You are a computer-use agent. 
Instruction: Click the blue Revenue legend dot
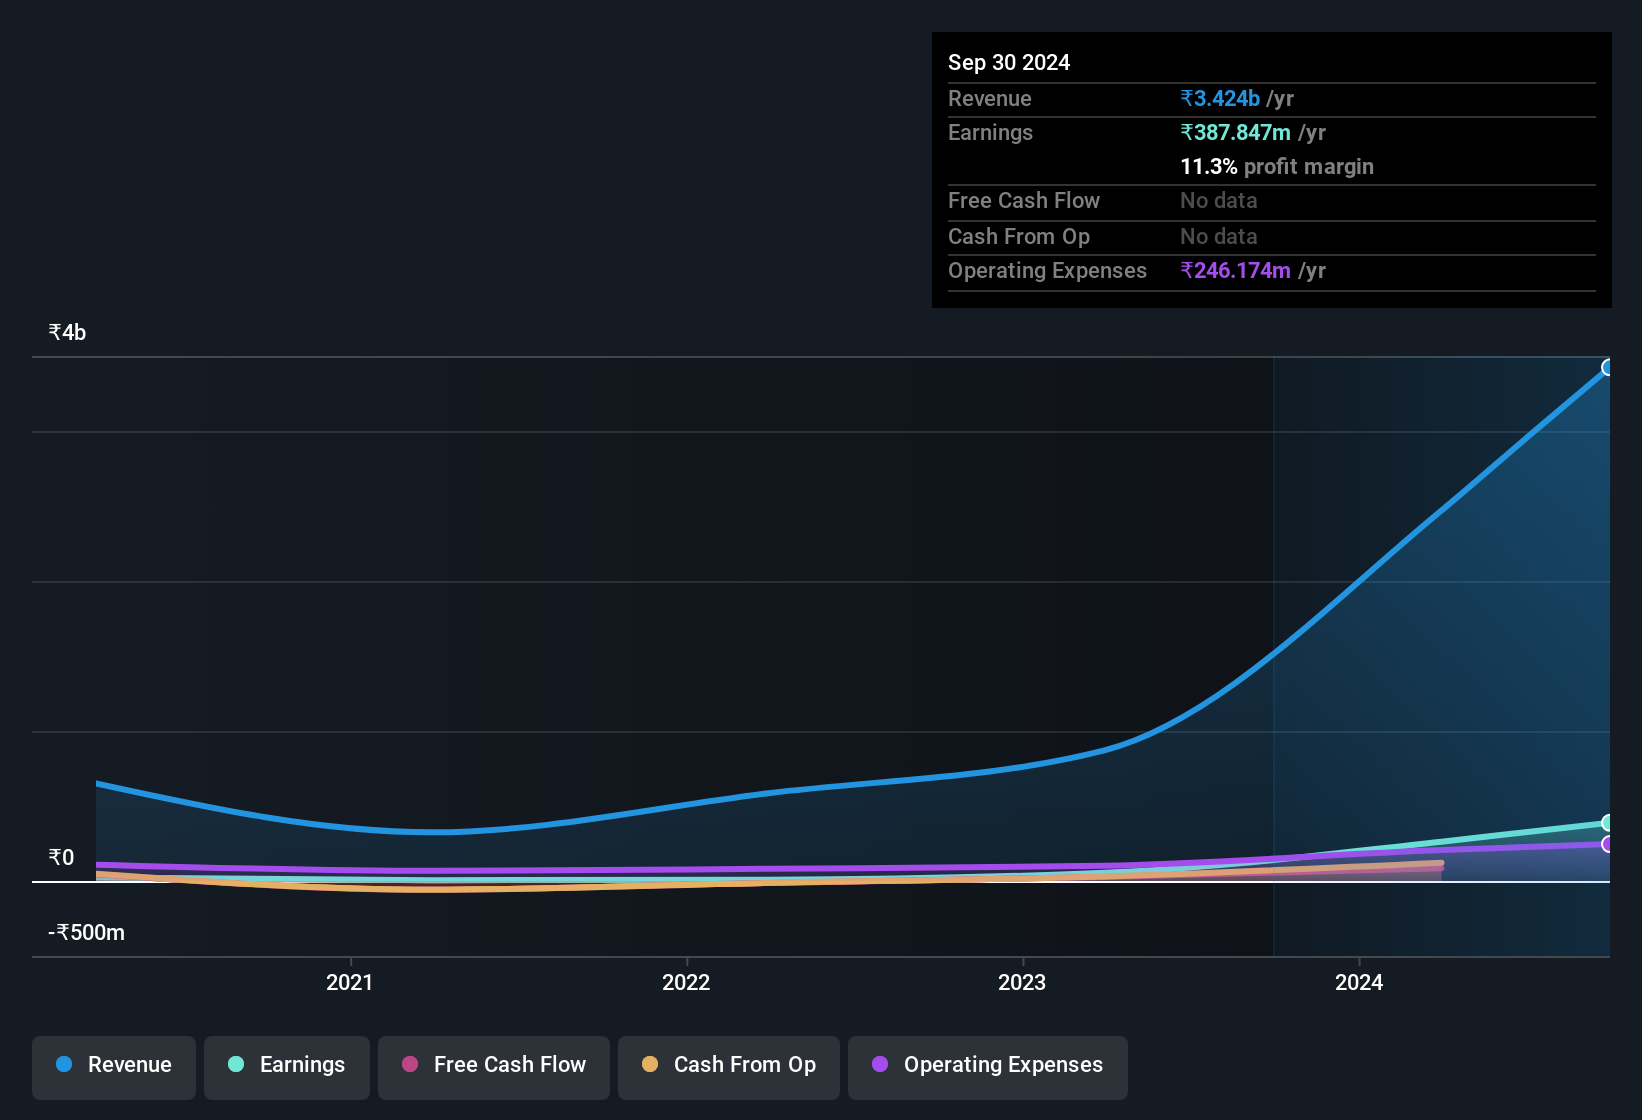63,1065
